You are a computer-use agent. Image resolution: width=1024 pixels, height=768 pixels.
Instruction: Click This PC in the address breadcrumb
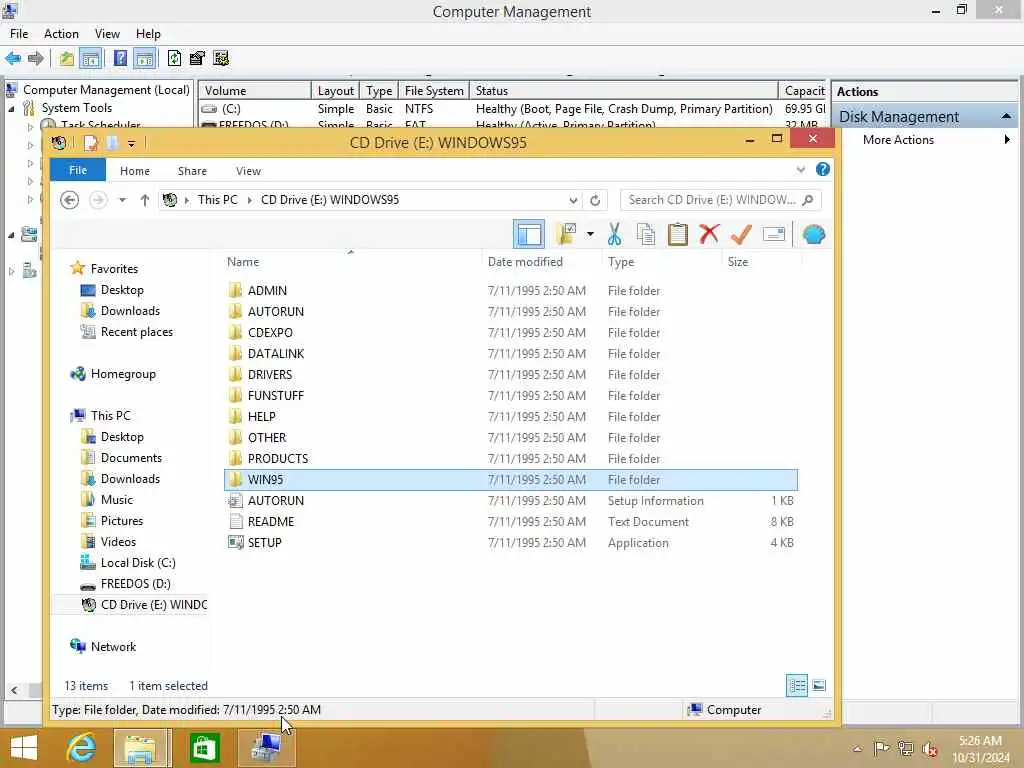click(217, 200)
